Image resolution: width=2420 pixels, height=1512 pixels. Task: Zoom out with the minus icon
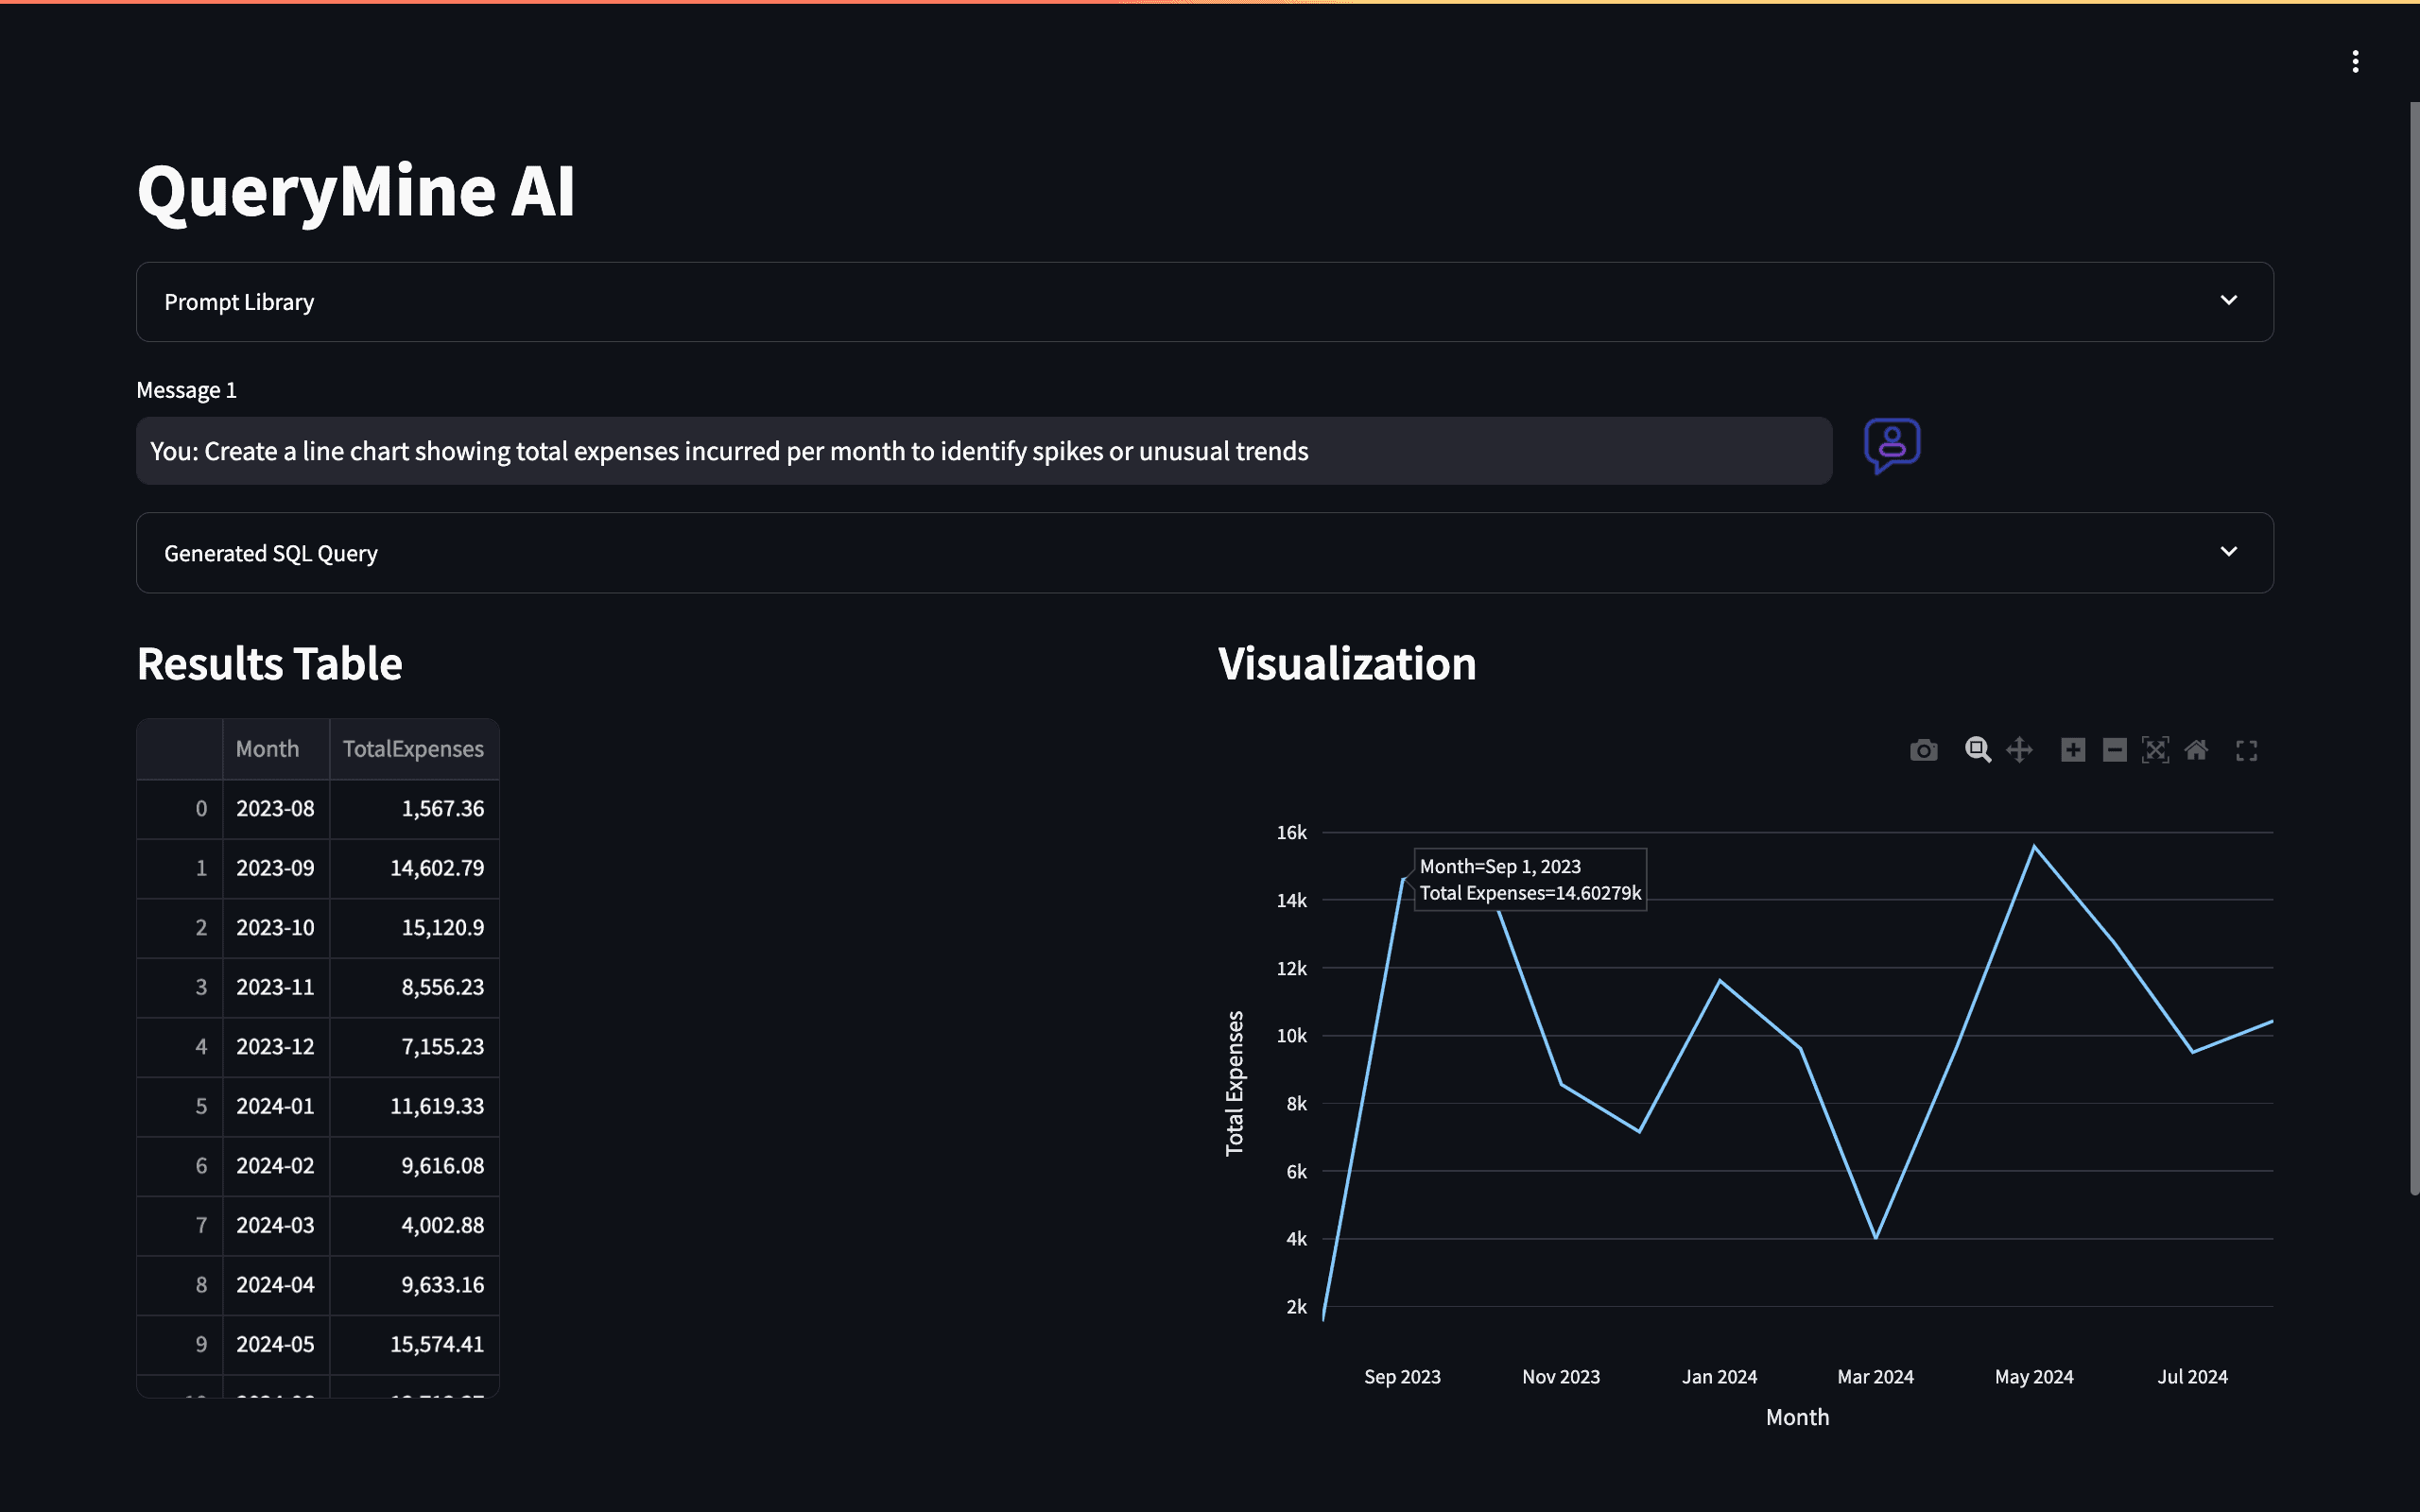[x=2114, y=750]
